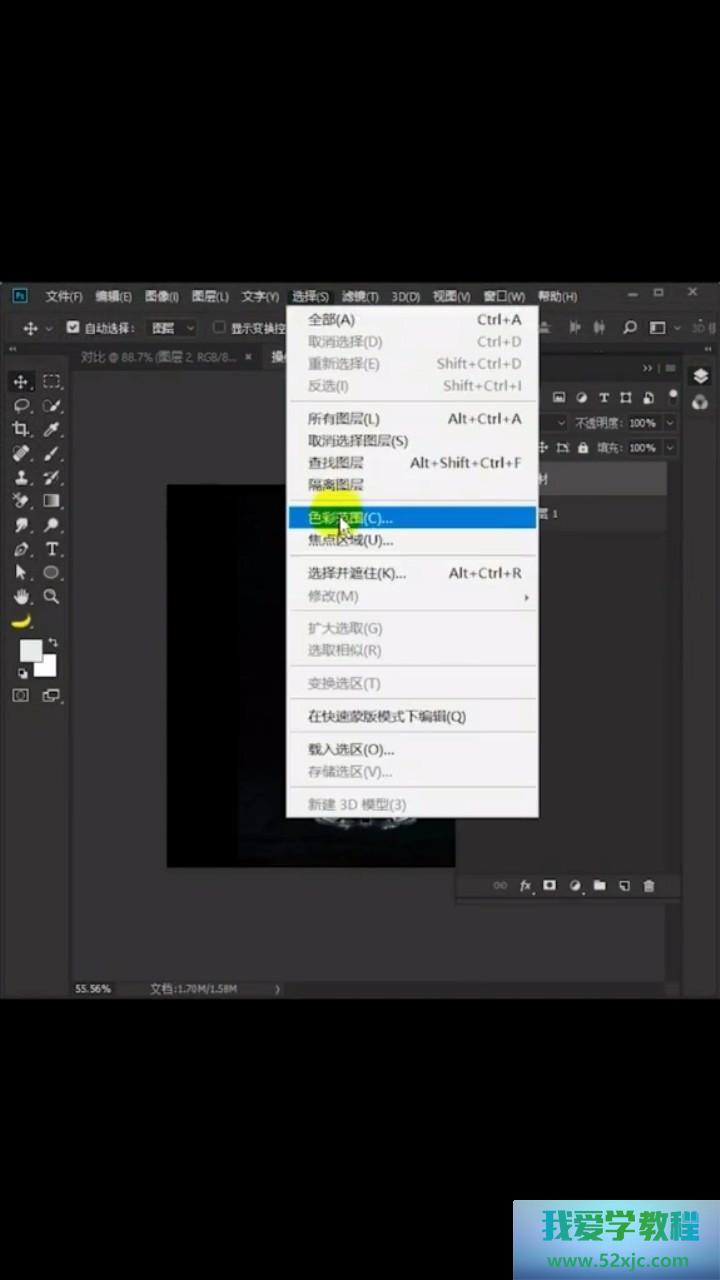The width and height of the screenshot is (720, 1280).
Task: Click the foreground color swatch
Action: [x=31, y=650]
